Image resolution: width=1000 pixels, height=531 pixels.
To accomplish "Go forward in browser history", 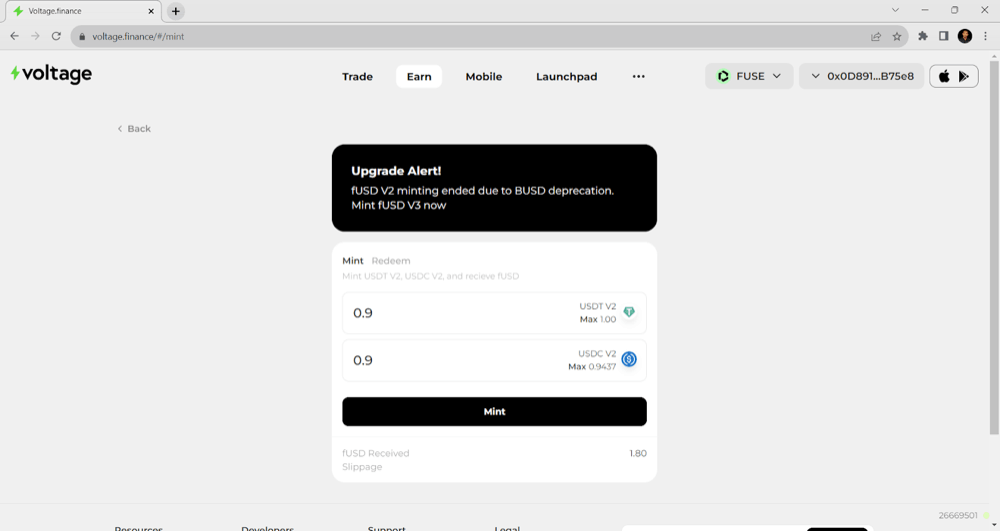I will coord(35,36).
